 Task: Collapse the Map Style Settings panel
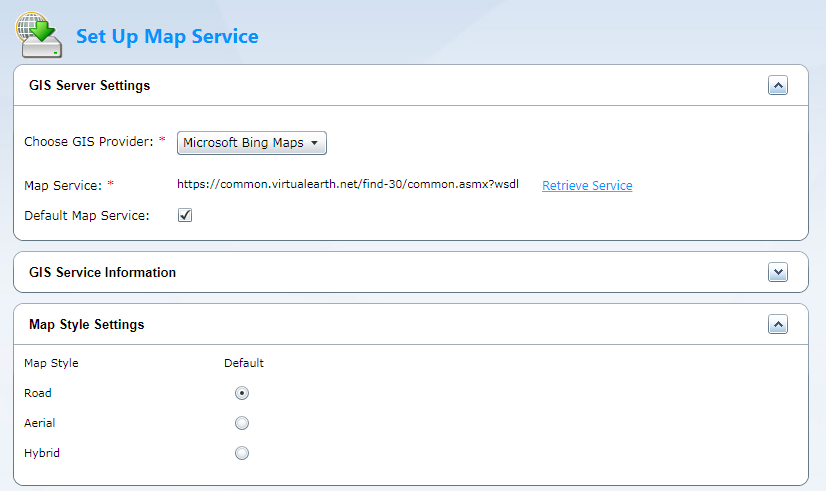[778, 324]
